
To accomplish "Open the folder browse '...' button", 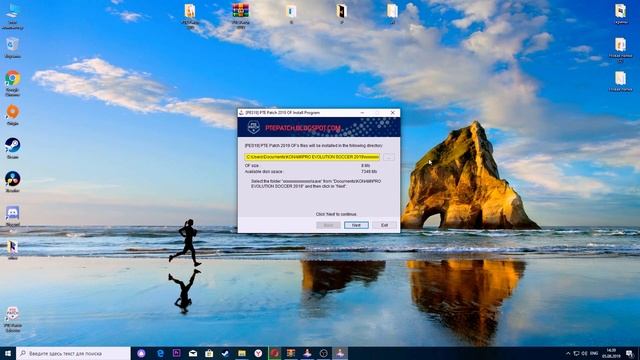I will point(389,157).
